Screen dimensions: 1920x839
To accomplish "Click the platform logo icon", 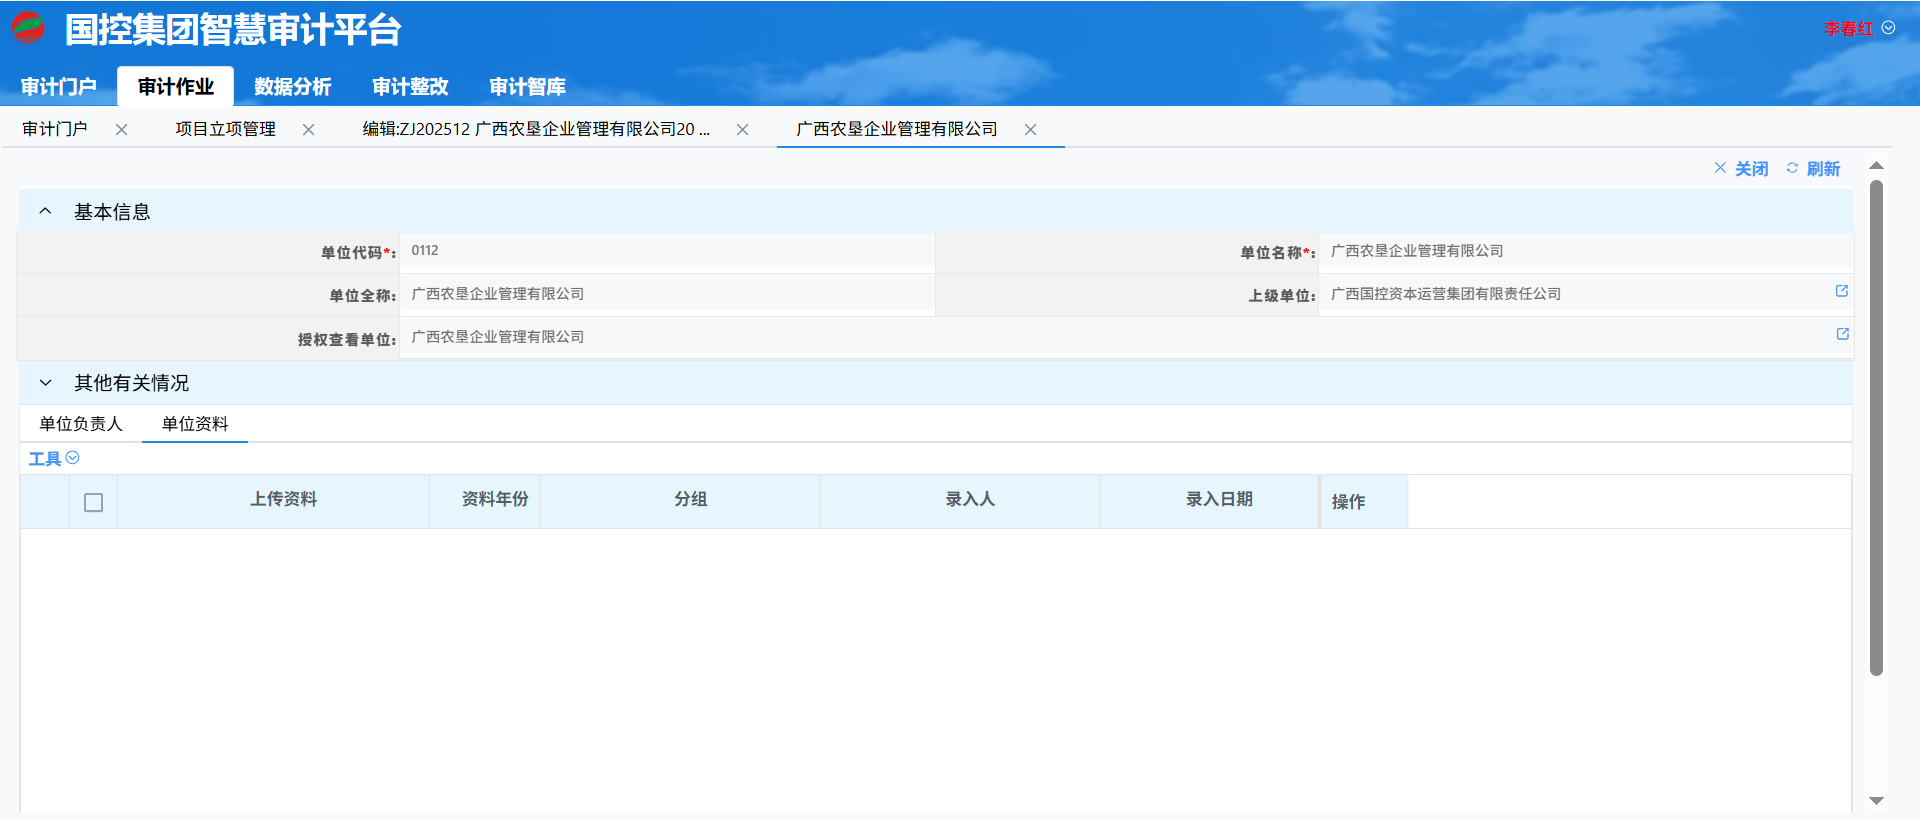I will point(28,28).
